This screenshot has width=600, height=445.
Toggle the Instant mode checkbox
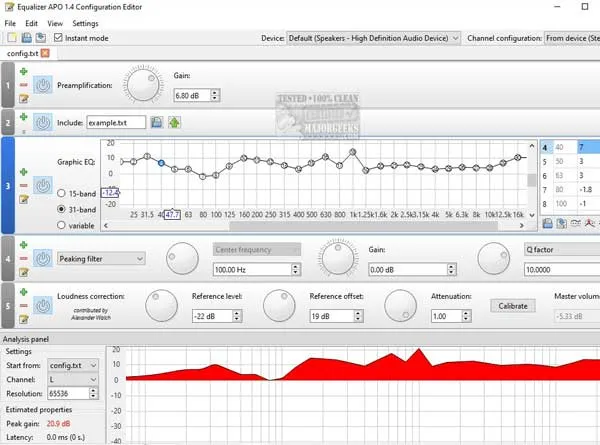[x=58, y=37]
